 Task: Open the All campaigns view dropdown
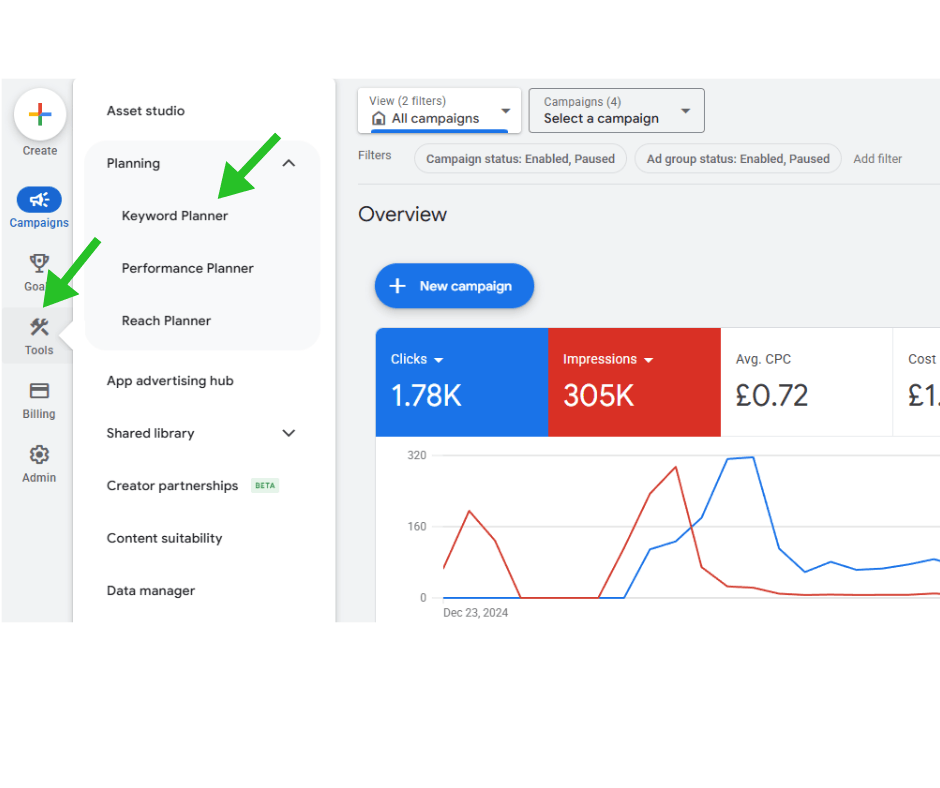pos(505,111)
